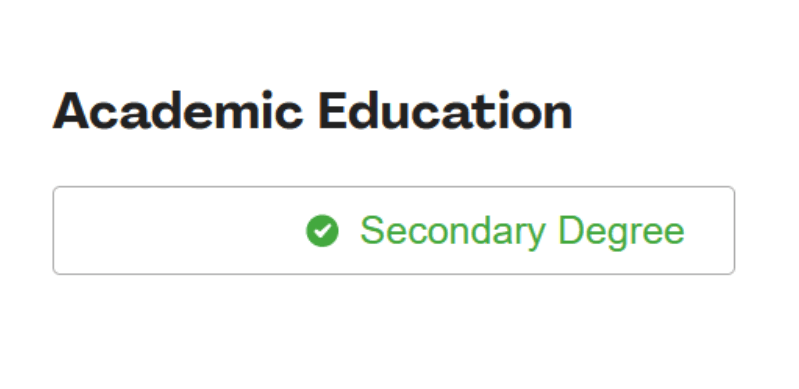This screenshot has width=799, height=389.
Task: Click the green checkmark circle icon
Action: pyautogui.click(x=322, y=230)
